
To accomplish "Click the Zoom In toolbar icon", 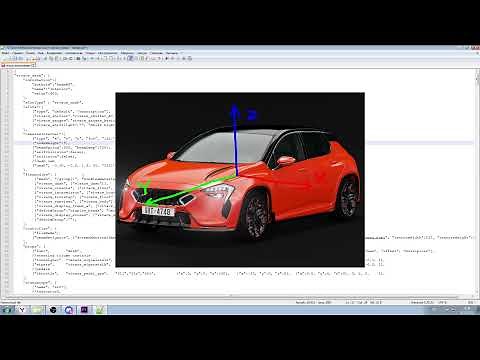I will tap(92, 58).
